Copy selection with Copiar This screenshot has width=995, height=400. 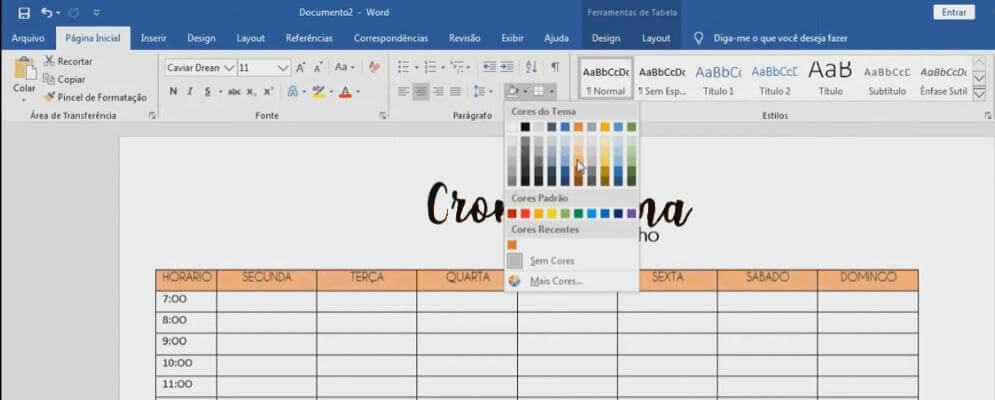click(65, 79)
